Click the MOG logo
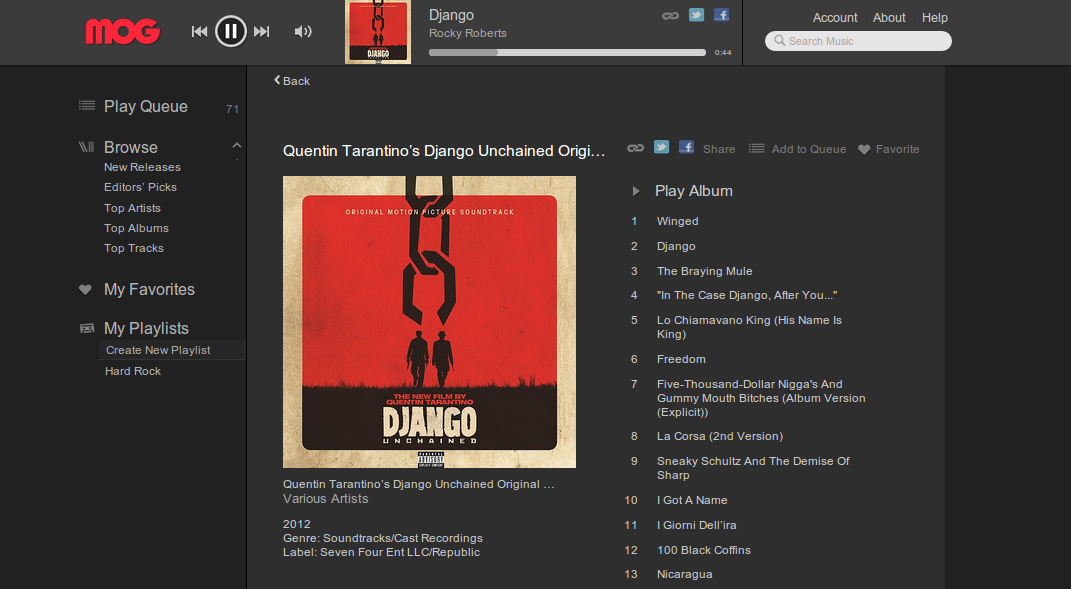This screenshot has width=1071, height=589. [123, 31]
